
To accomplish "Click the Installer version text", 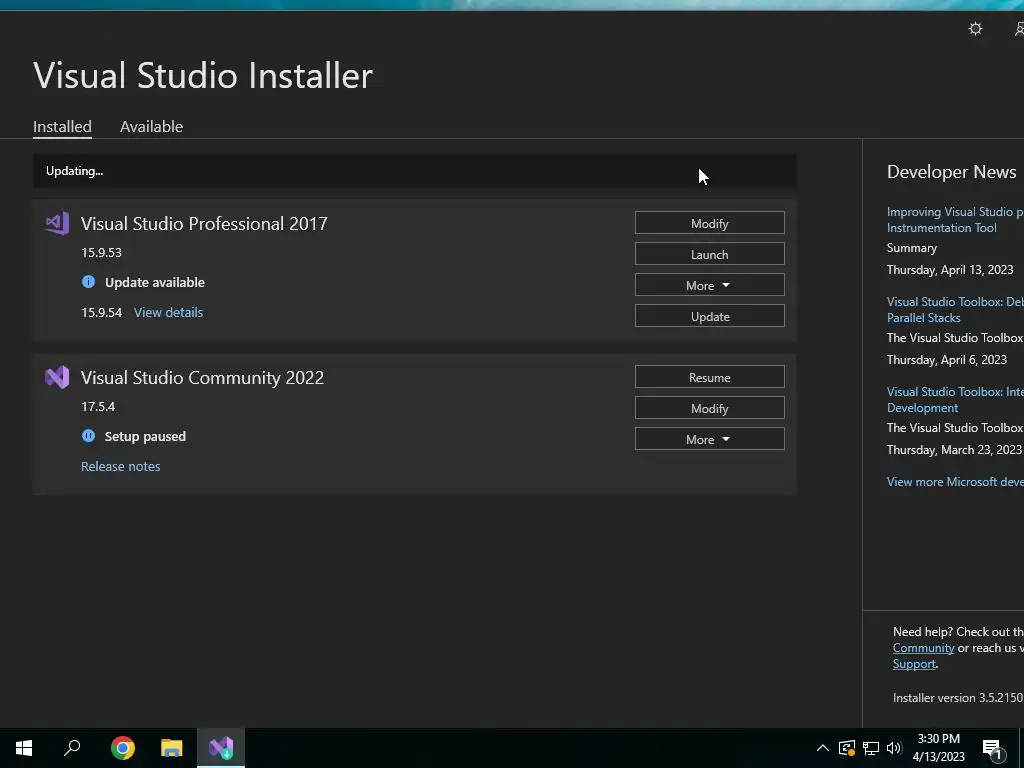I will 958,698.
